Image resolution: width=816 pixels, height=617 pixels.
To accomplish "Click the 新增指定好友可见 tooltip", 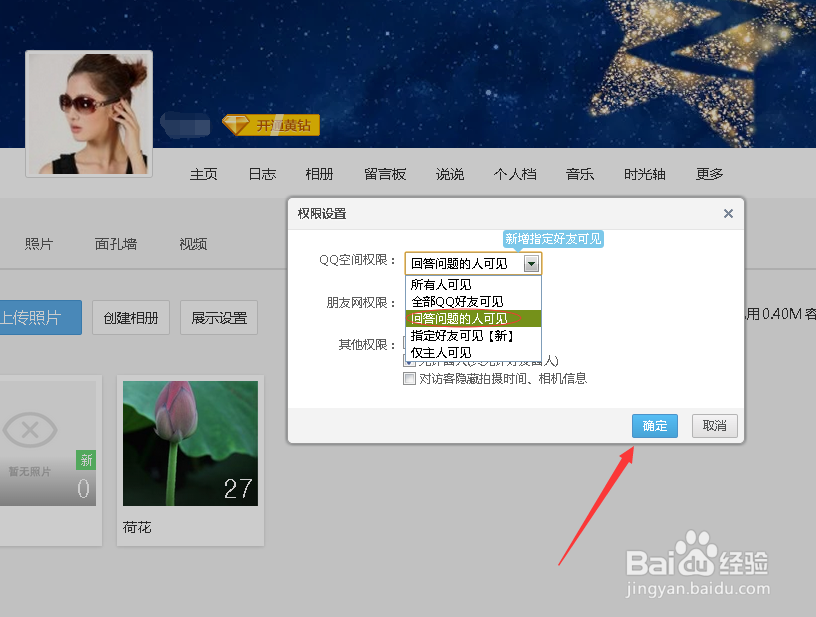I will pyautogui.click(x=553, y=239).
